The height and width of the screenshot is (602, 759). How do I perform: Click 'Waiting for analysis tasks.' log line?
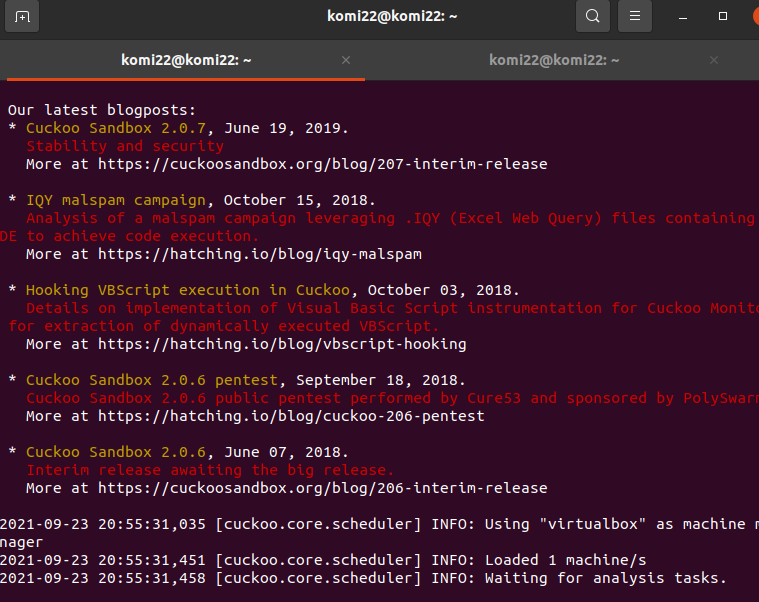[x=364, y=578]
